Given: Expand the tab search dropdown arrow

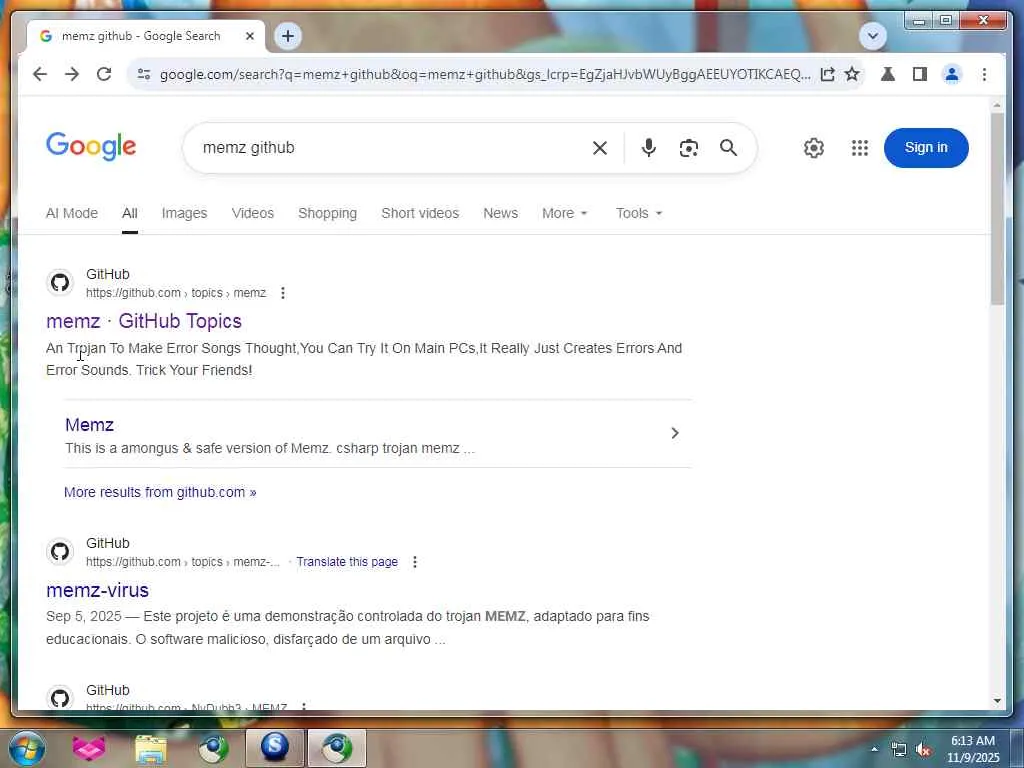Looking at the screenshot, I should point(872,36).
